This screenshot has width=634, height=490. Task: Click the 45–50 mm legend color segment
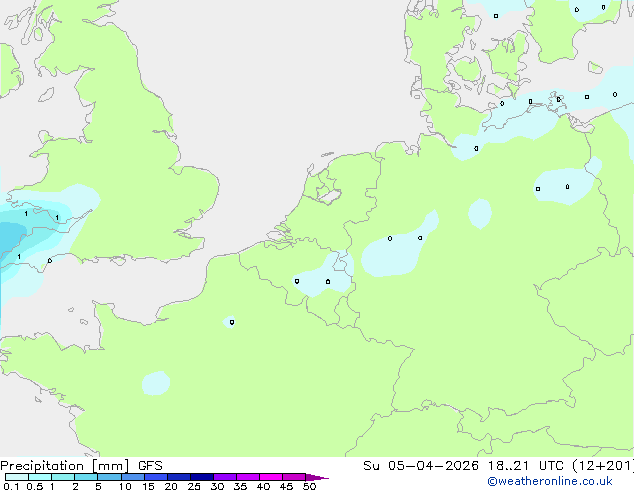tap(294, 477)
